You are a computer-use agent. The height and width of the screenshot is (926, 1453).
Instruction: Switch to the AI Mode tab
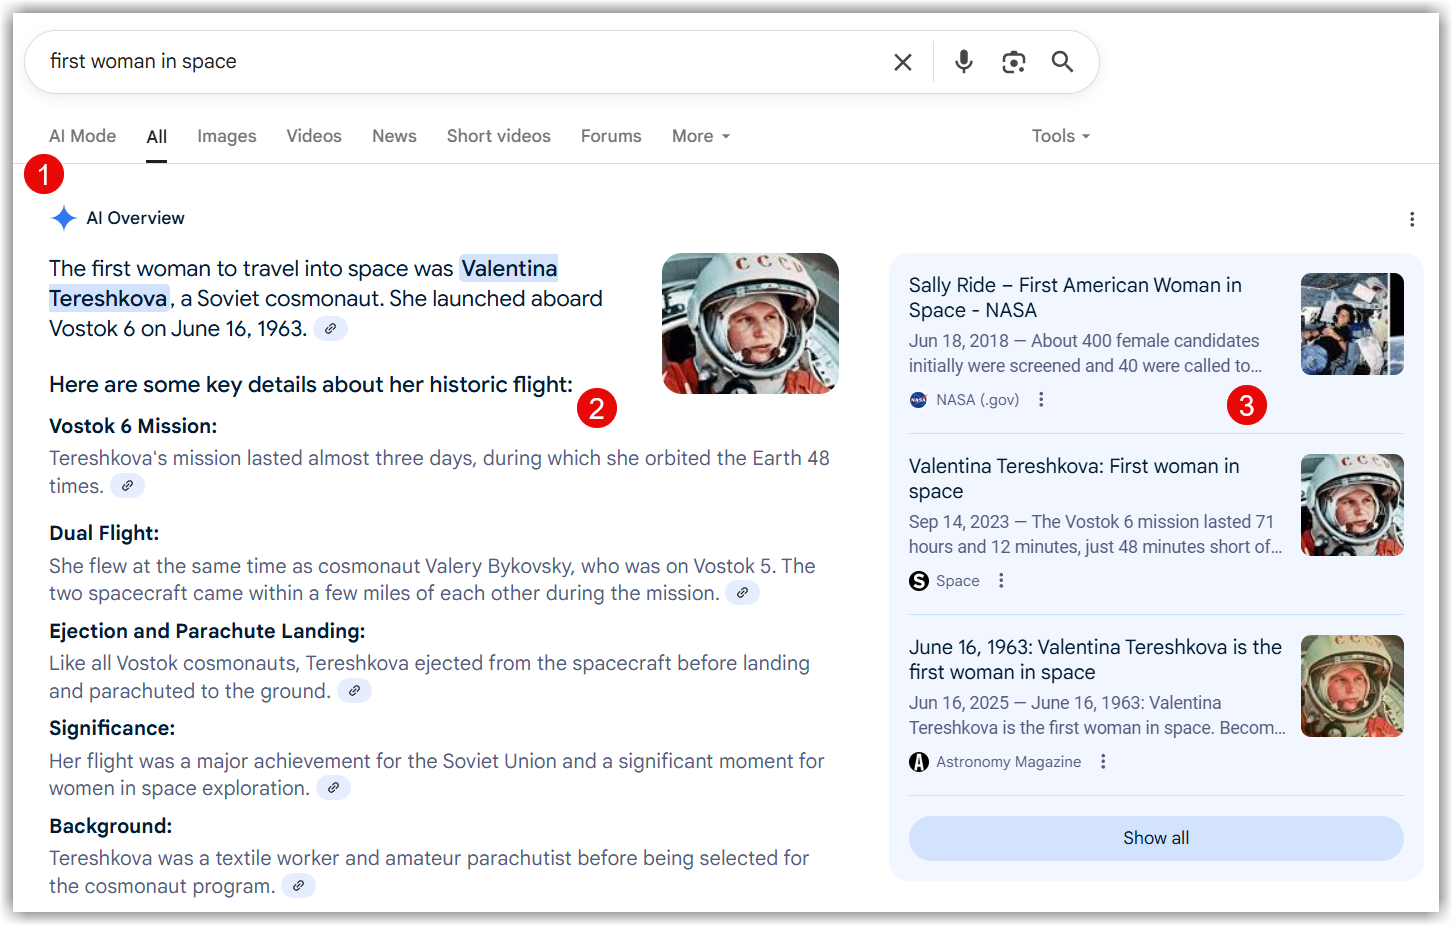[83, 136]
